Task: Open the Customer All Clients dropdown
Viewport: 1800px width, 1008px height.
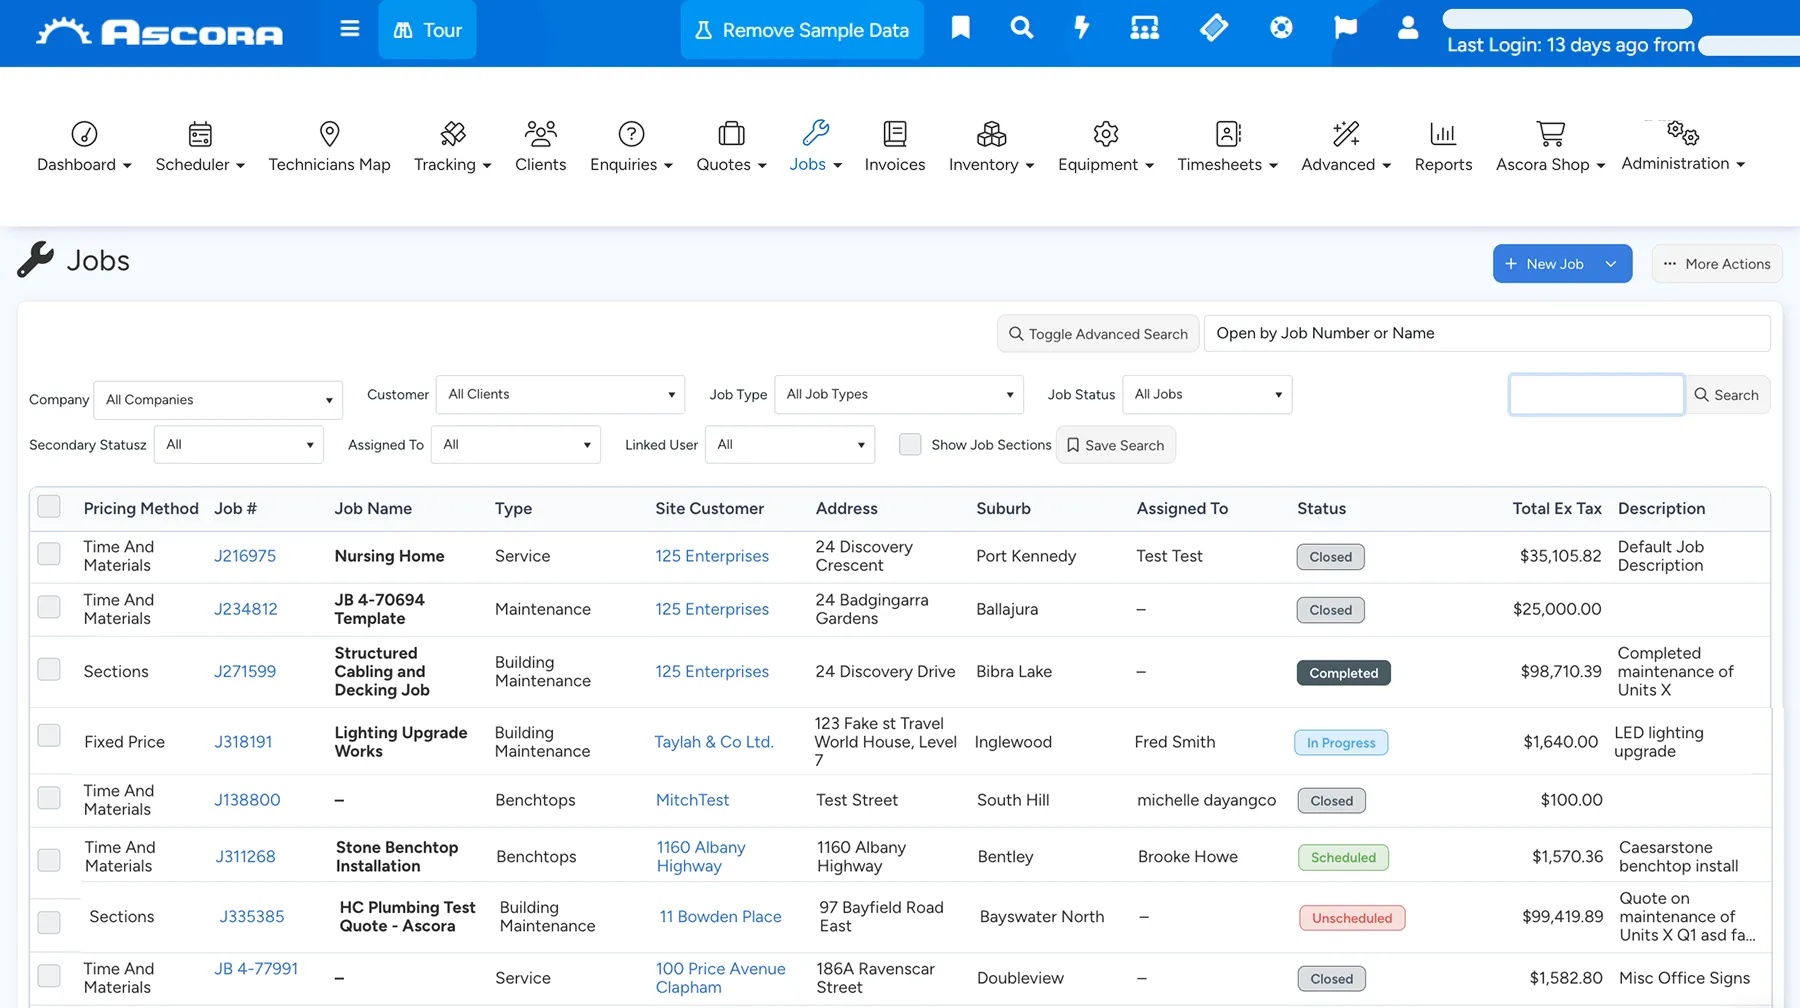Action: pyautogui.click(x=560, y=394)
